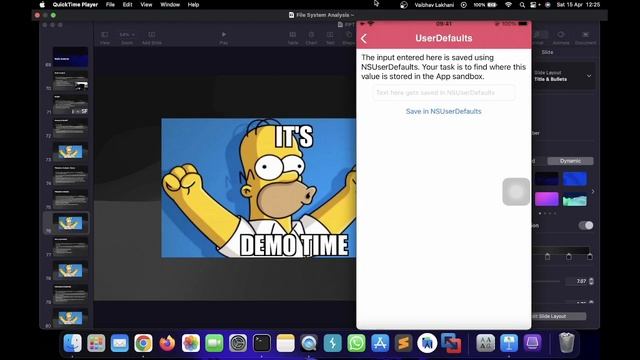Open Mail from the Dock
The width and height of the screenshot is (640, 360).
[x=120, y=343]
